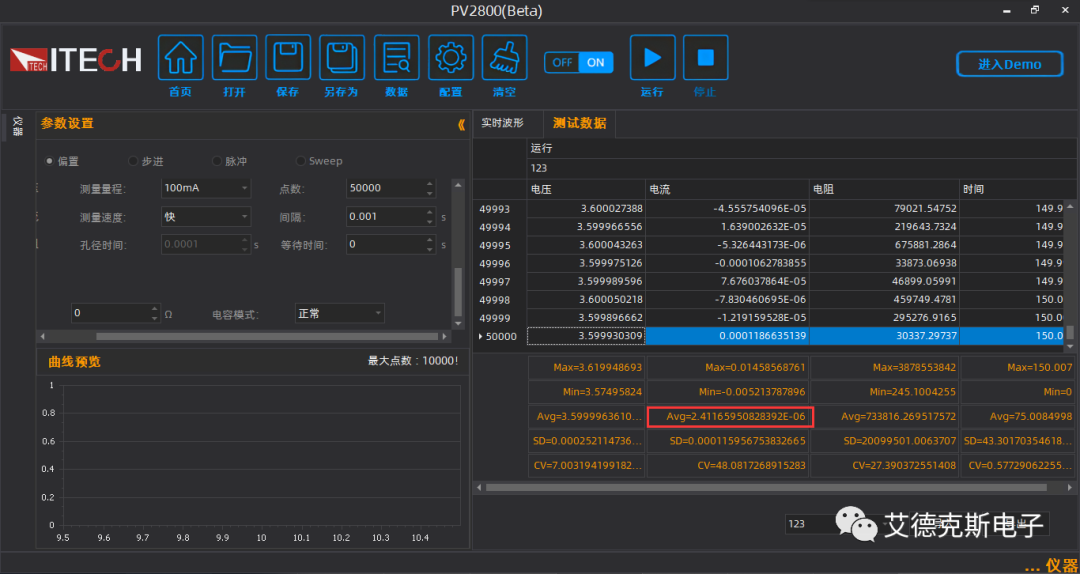Open a file with the 打开 folder icon

(234, 58)
